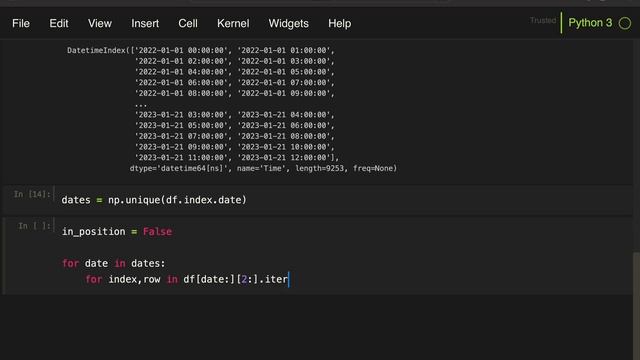Click the length=9253 value in output
The image size is (640, 360).
(320, 169)
